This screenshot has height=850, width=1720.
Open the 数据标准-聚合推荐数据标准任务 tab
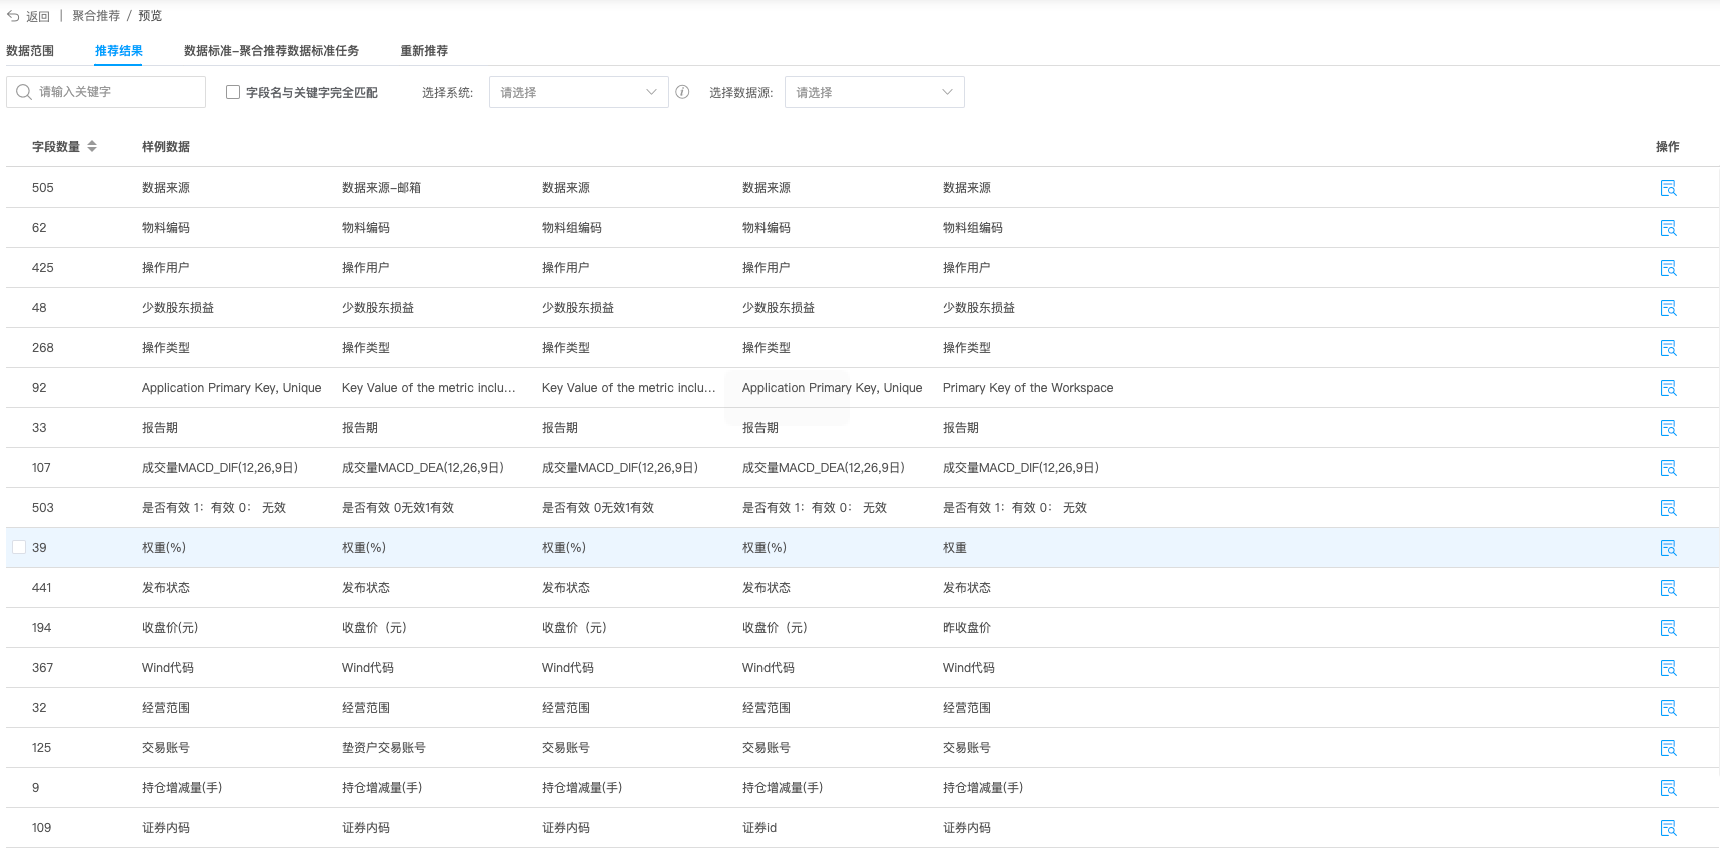(x=271, y=51)
